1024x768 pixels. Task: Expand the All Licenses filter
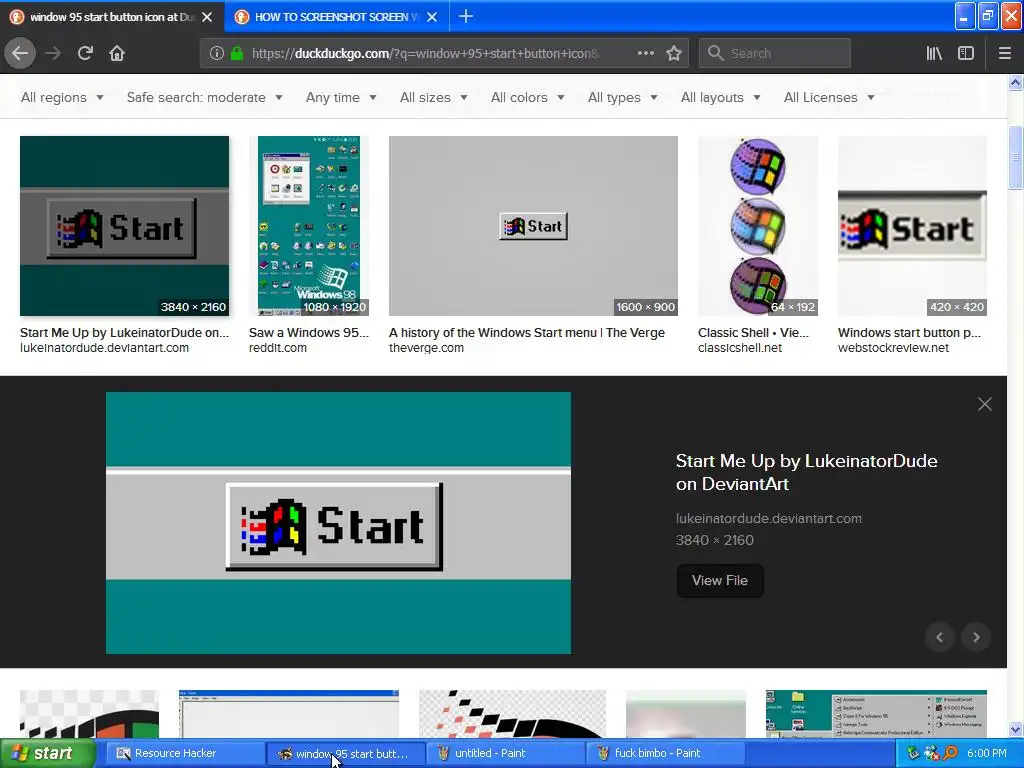(829, 97)
